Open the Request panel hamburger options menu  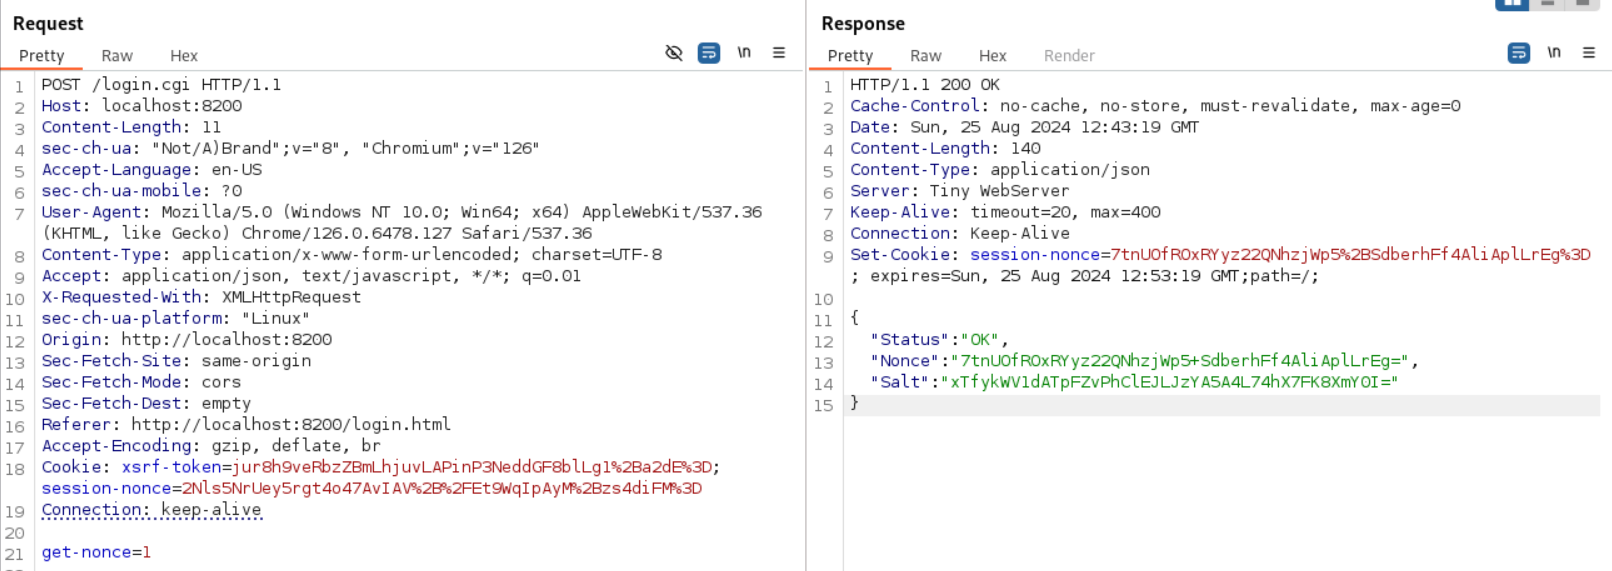pyautogui.click(x=779, y=53)
